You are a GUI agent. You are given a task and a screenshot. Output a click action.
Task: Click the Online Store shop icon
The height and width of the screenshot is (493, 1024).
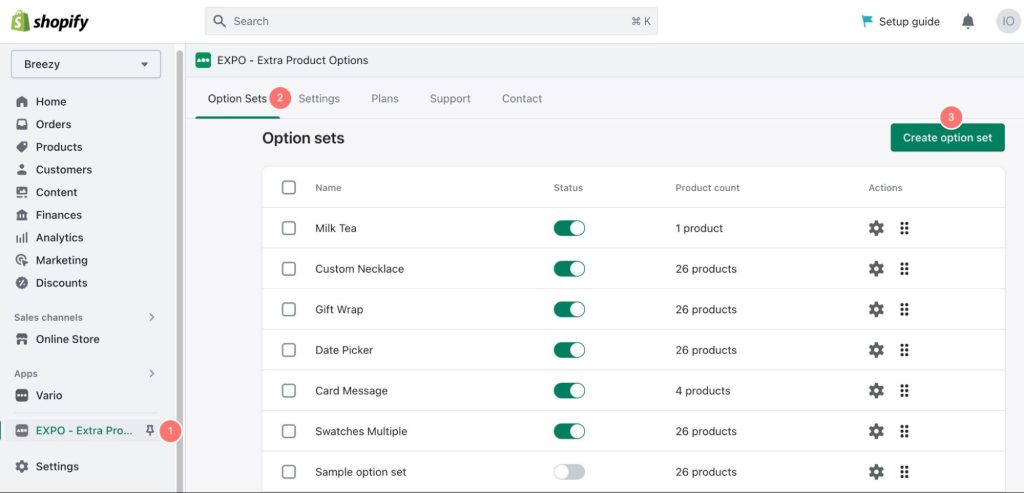click(x=22, y=339)
